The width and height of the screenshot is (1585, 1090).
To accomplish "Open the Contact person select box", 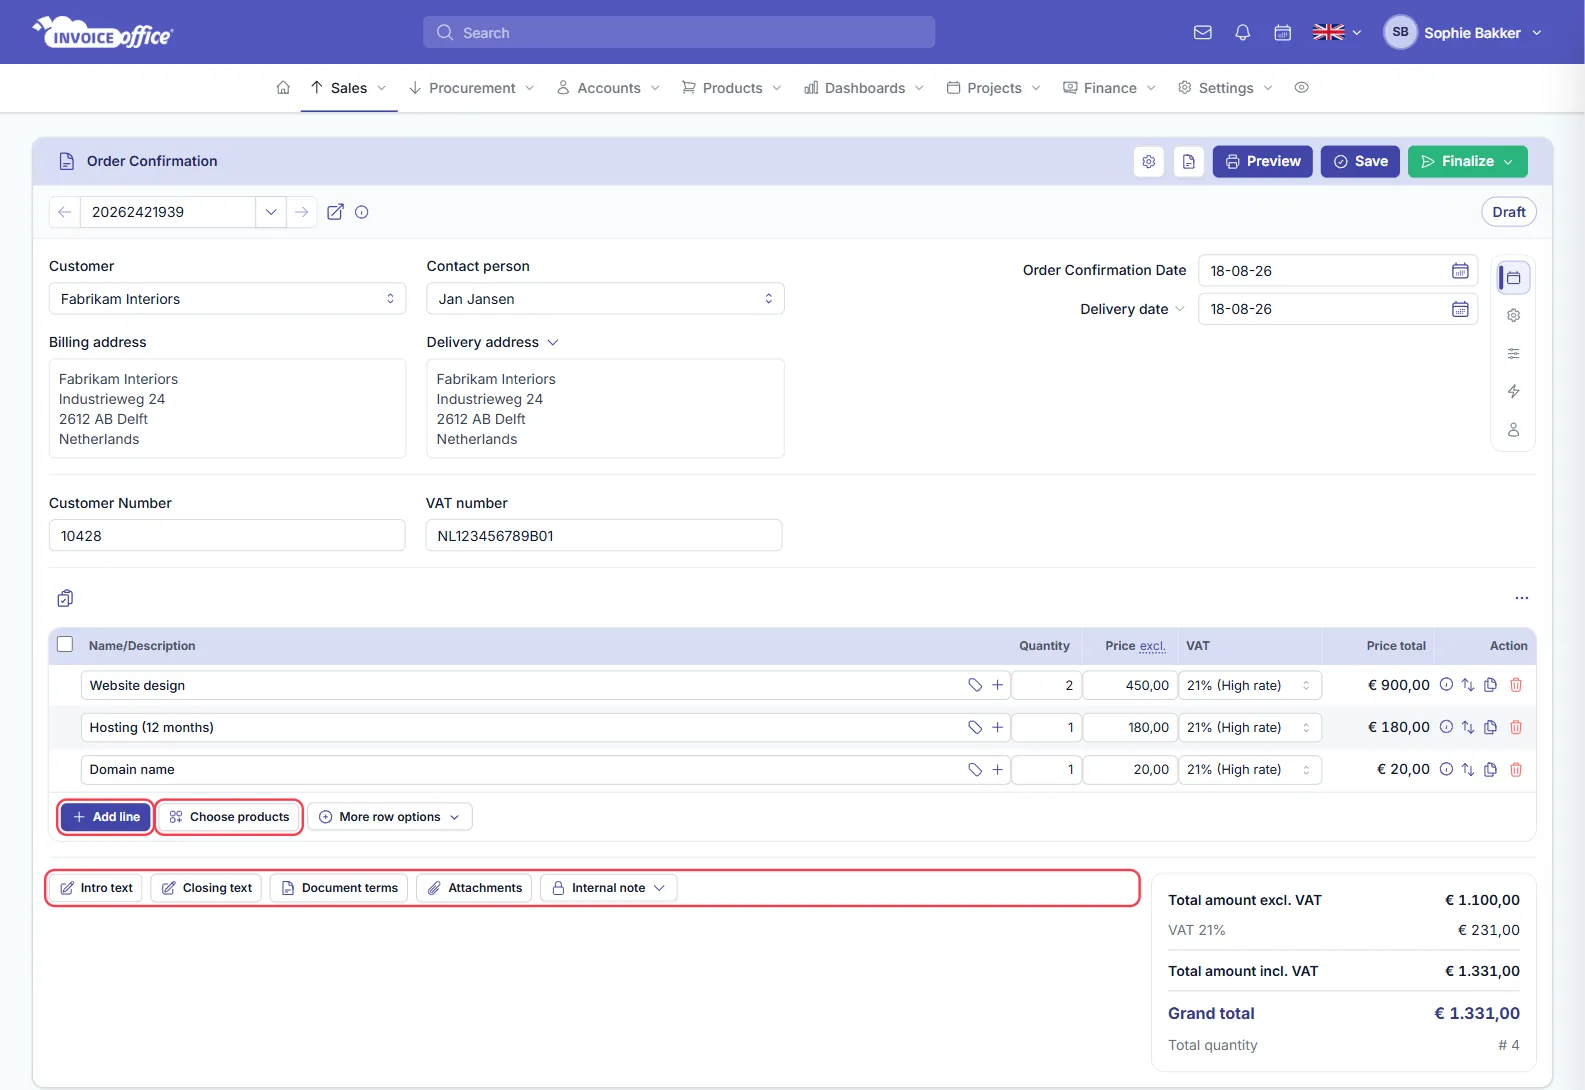I will click(605, 299).
